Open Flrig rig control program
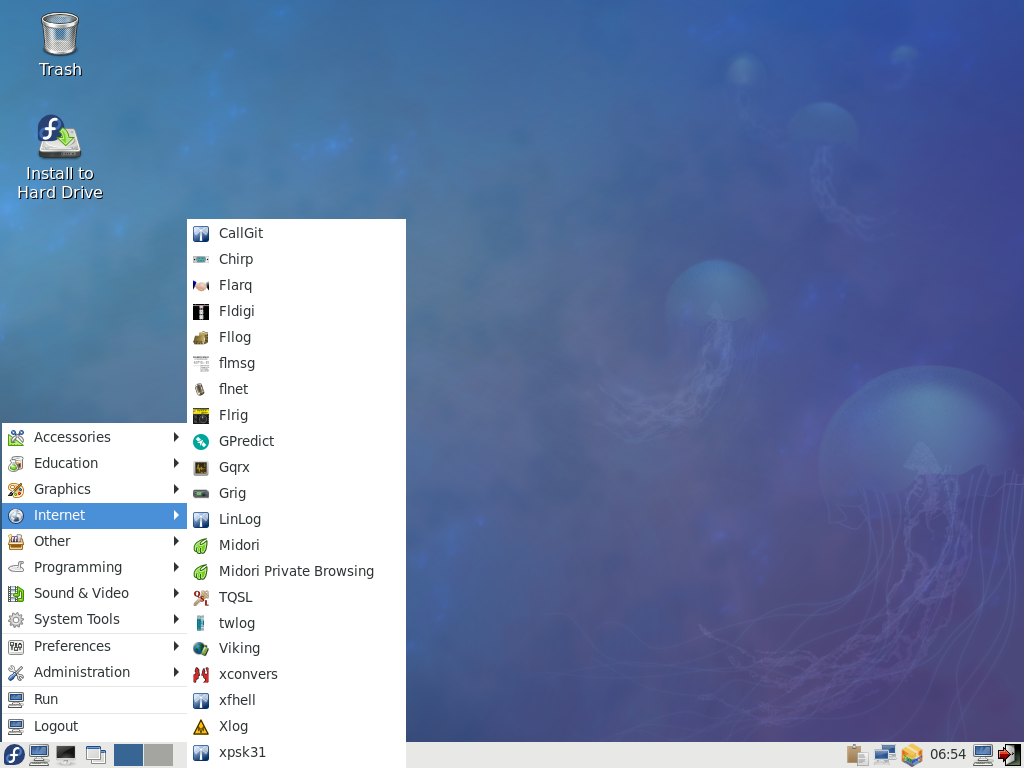Viewport: 1024px width, 768px height. pos(296,415)
